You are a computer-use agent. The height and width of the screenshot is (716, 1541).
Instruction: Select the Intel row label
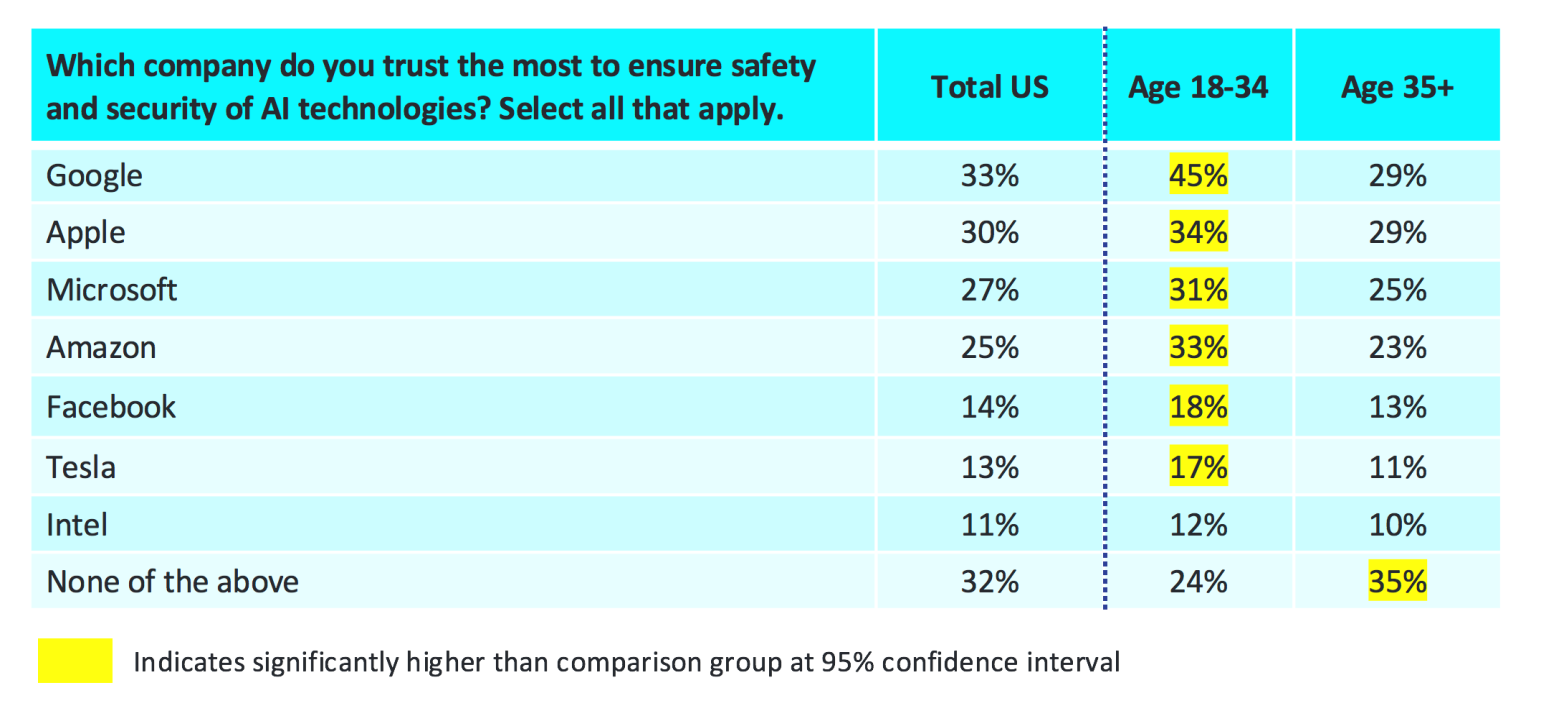click(77, 524)
